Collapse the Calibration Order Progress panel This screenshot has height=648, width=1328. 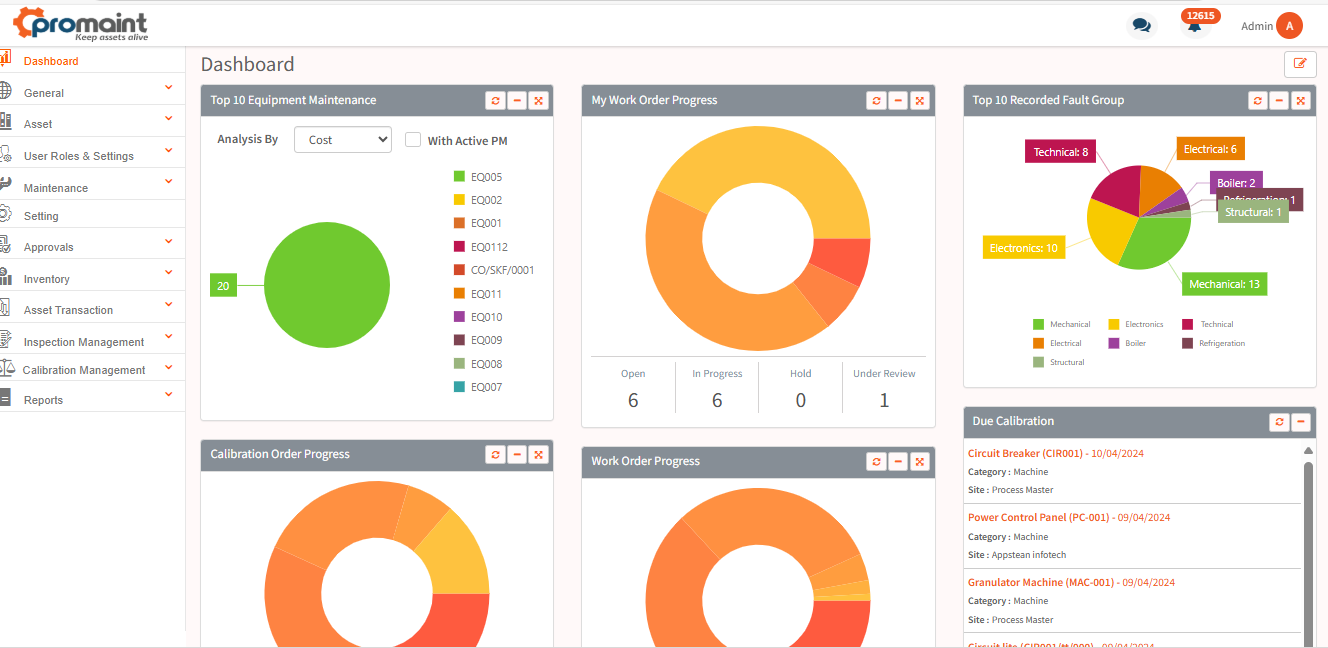[517, 454]
